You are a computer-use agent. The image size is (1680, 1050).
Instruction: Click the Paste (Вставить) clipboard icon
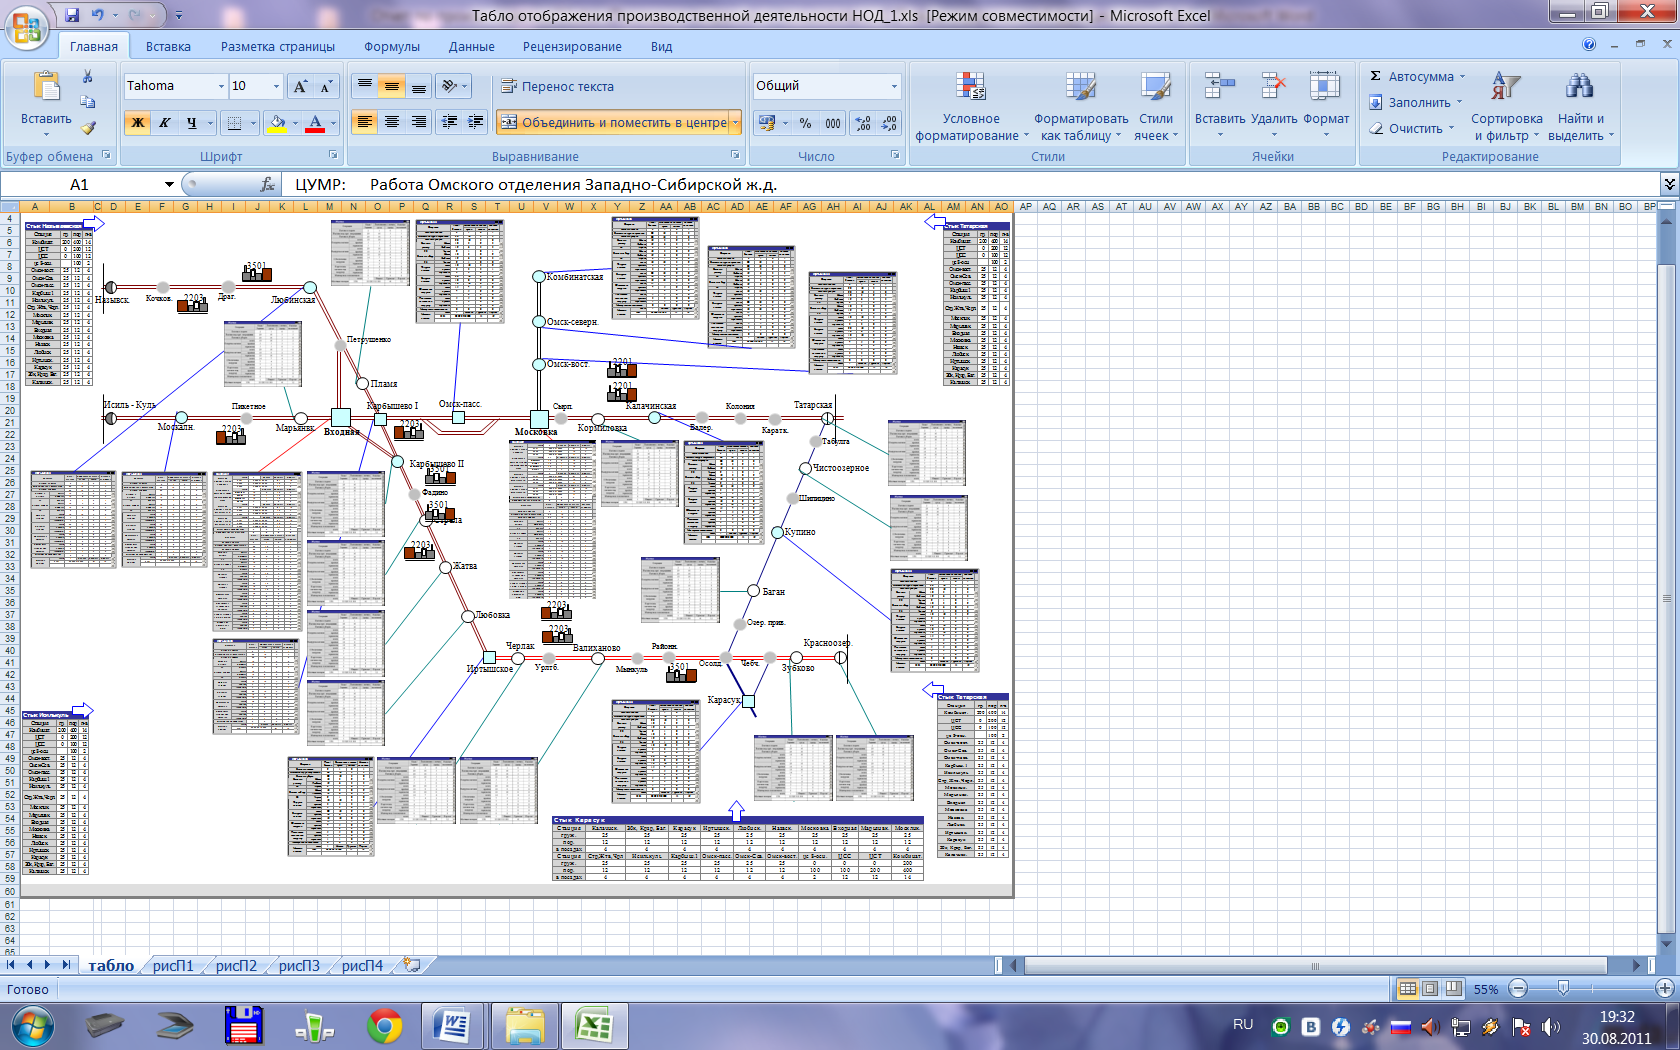[46, 88]
